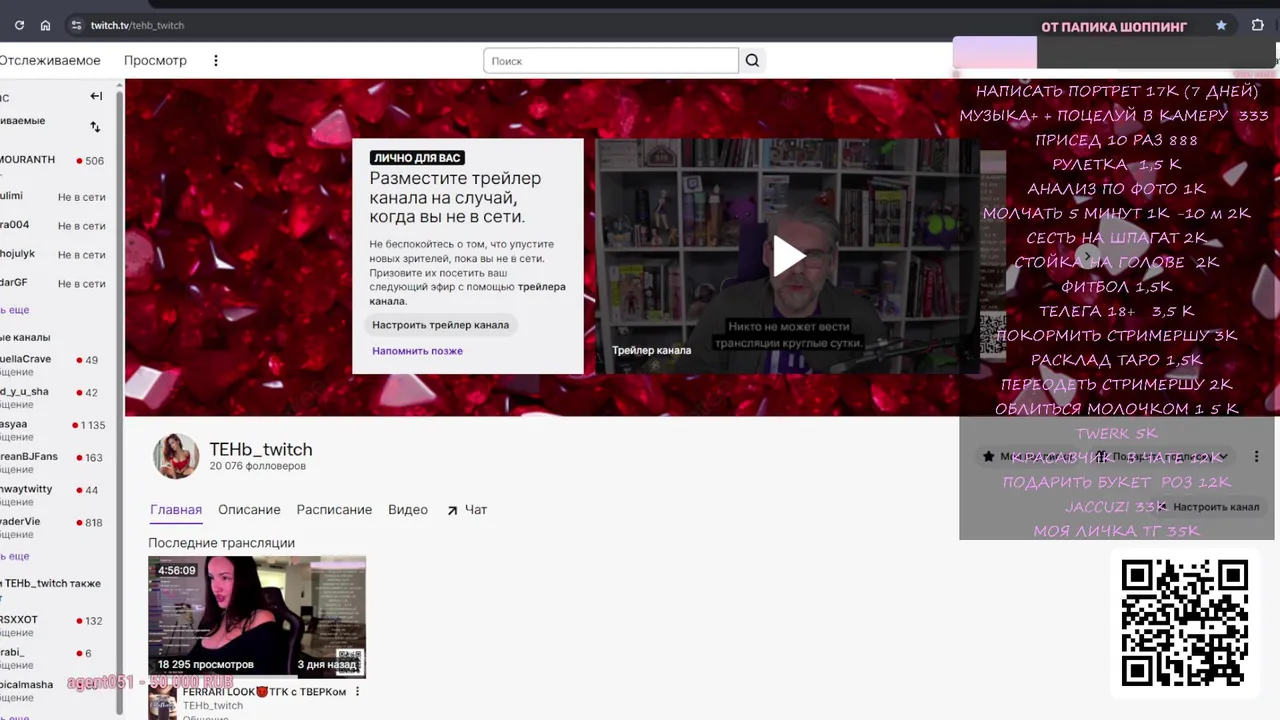Choose Напомнить позже link

point(417,351)
